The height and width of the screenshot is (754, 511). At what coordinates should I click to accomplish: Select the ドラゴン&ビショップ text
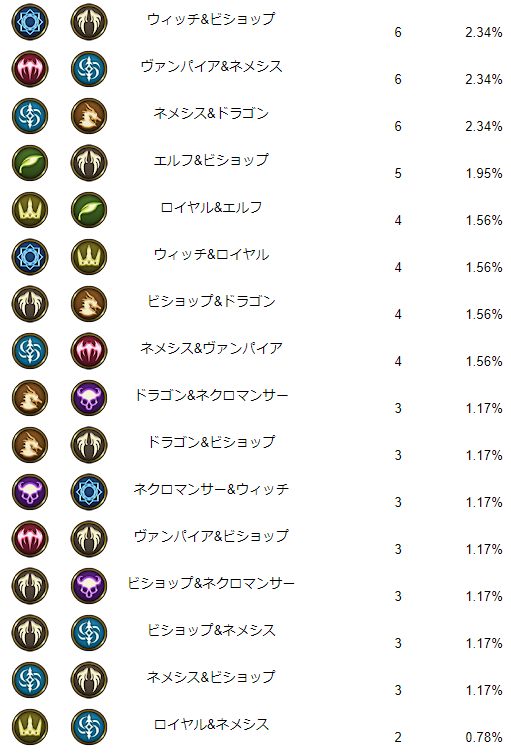pos(211,442)
